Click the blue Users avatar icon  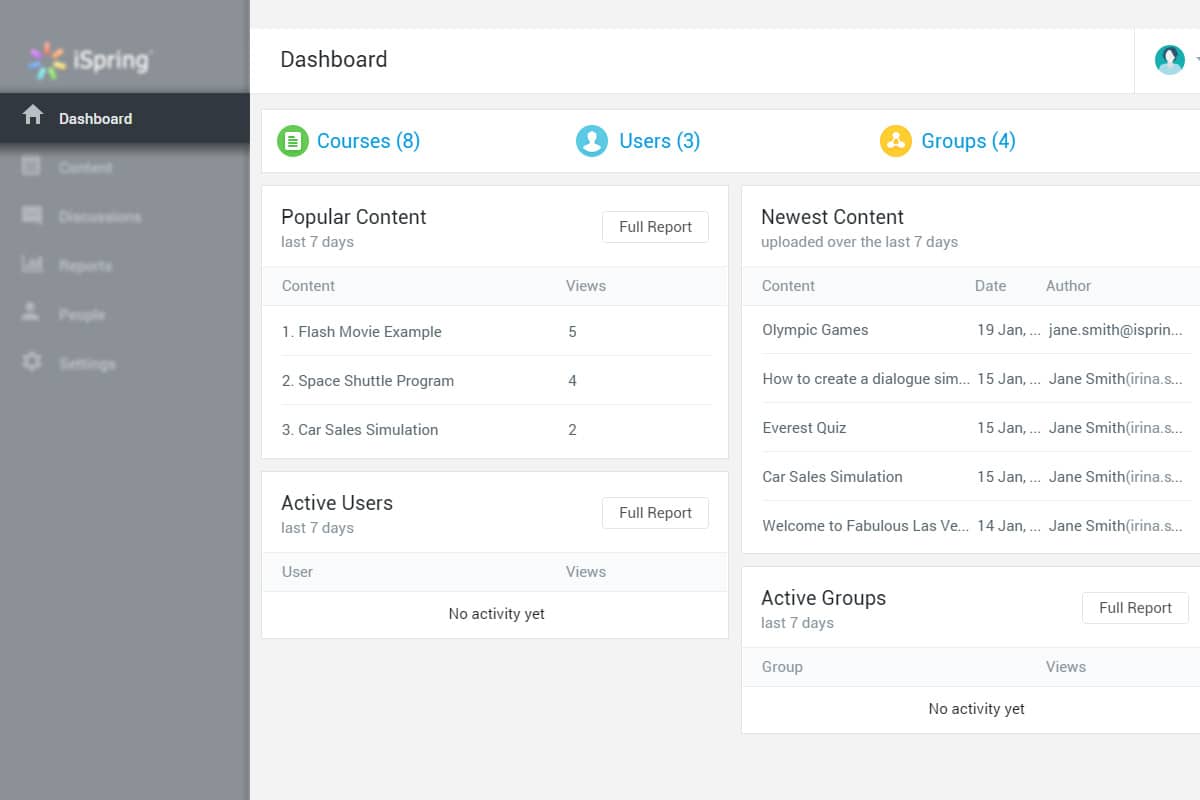tap(592, 141)
